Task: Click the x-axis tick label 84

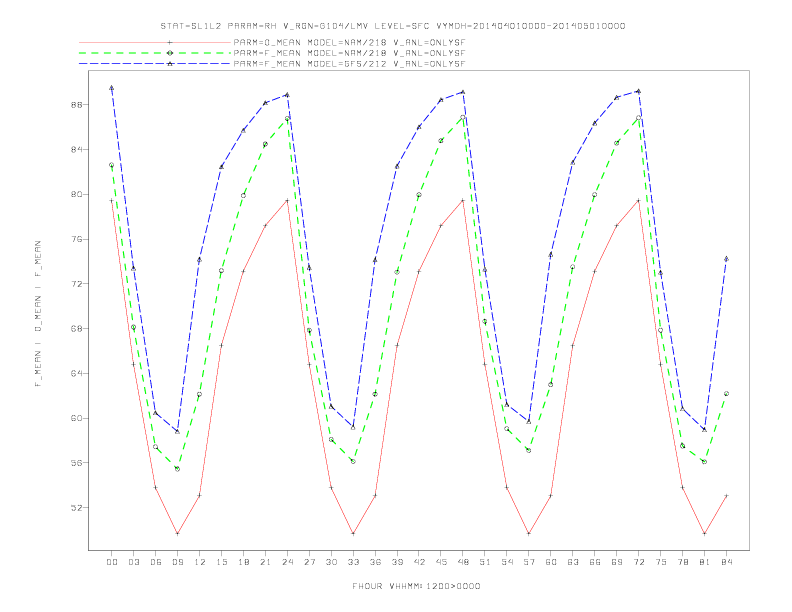Action: [727, 562]
